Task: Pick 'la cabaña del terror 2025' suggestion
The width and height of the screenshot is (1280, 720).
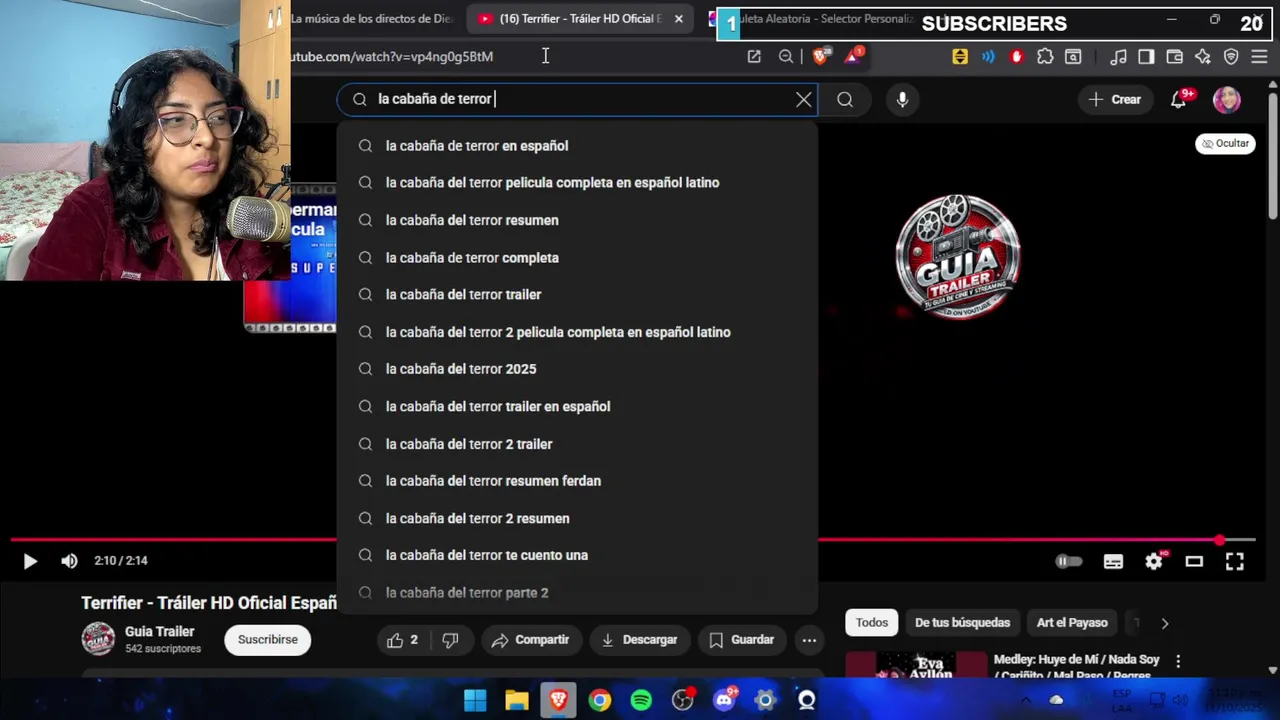Action: tap(577, 369)
